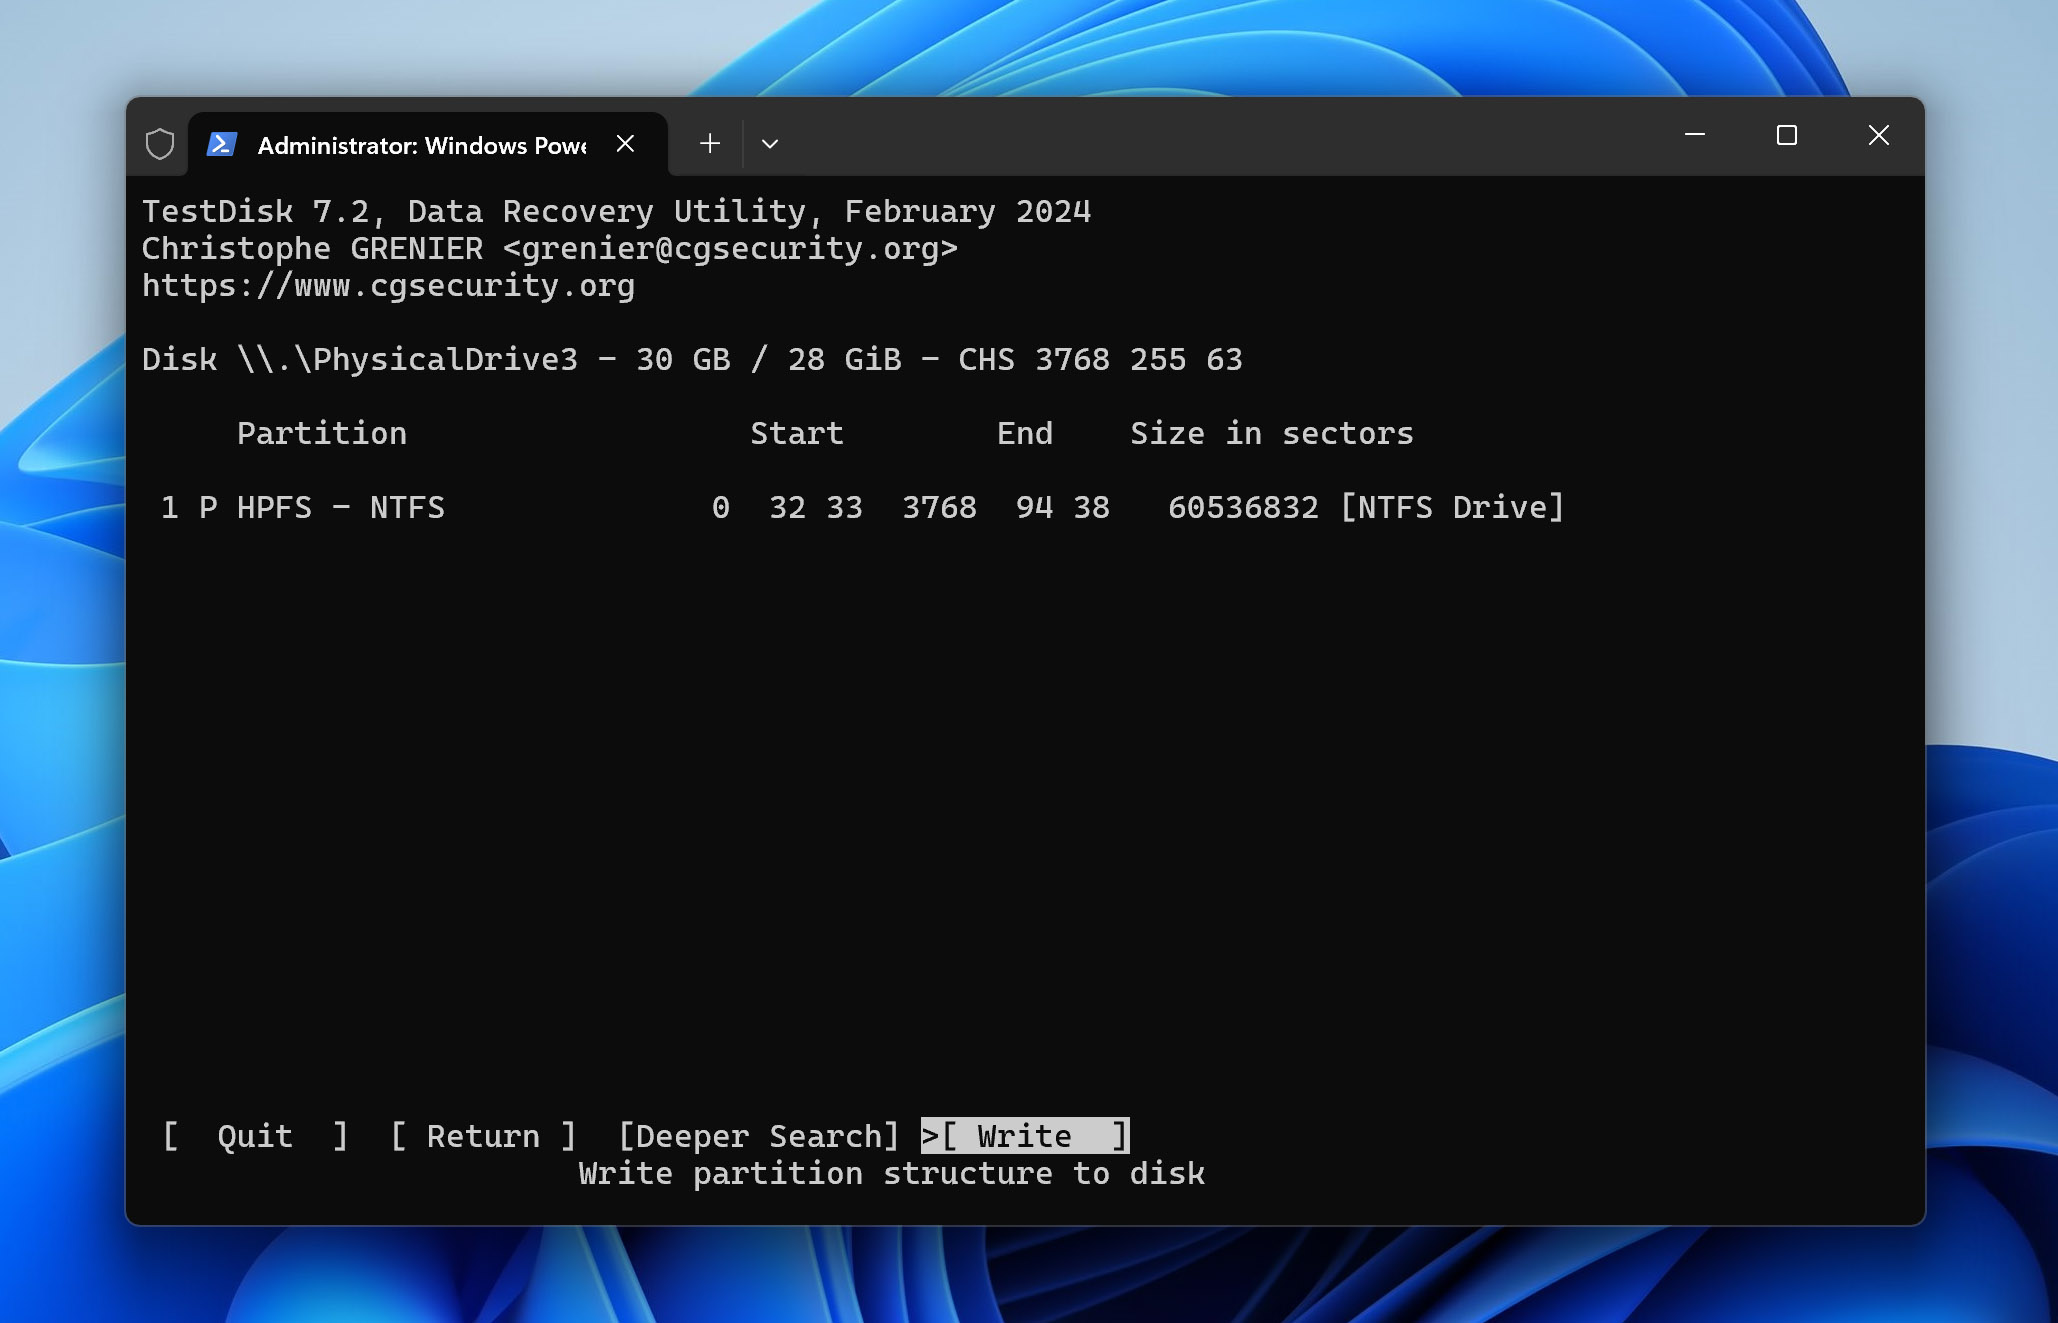Select the Administrator: Windows PowerShell tab

(x=427, y=144)
